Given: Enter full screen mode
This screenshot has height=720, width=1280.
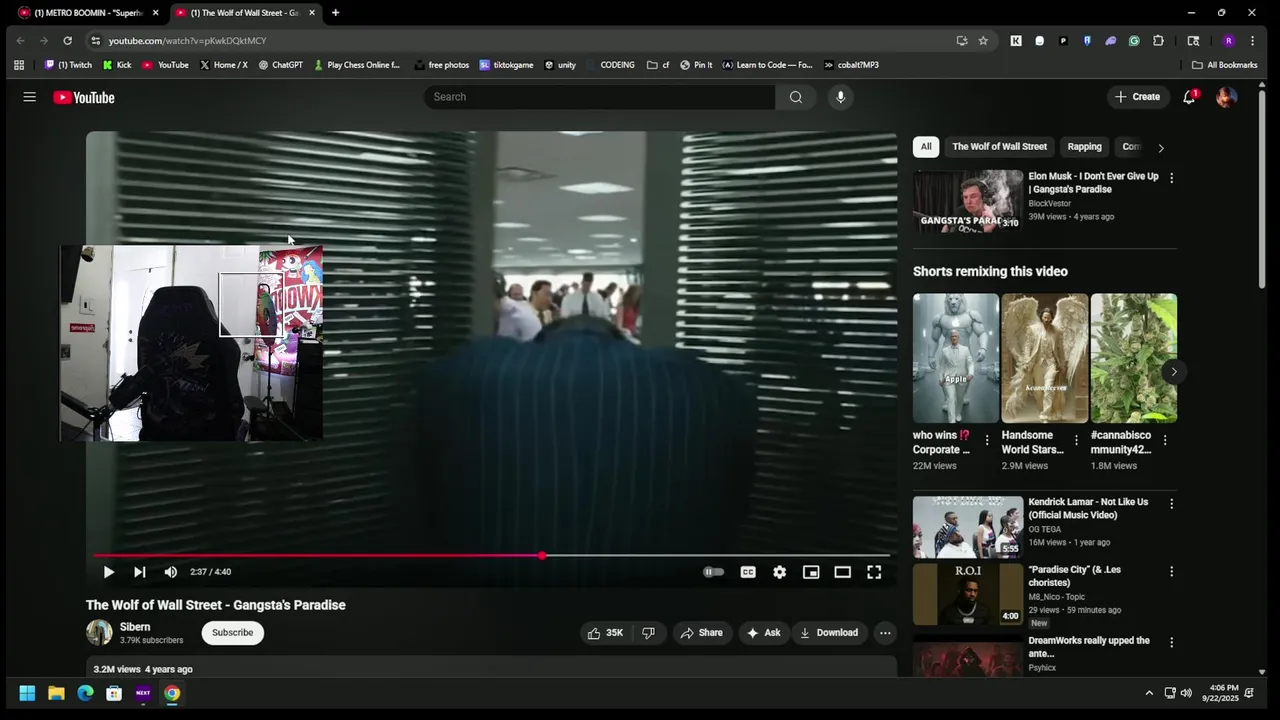Looking at the screenshot, I should tap(874, 572).
